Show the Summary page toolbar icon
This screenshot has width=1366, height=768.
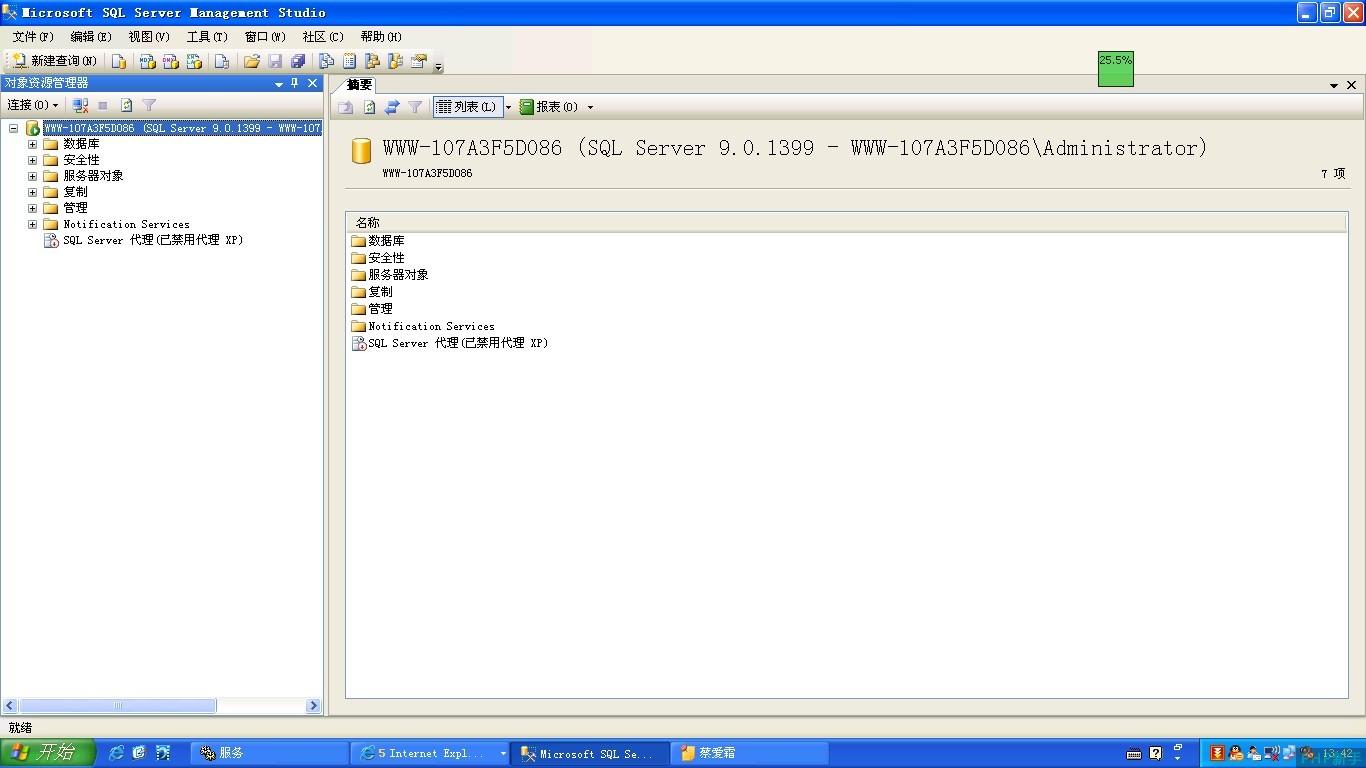point(349,61)
